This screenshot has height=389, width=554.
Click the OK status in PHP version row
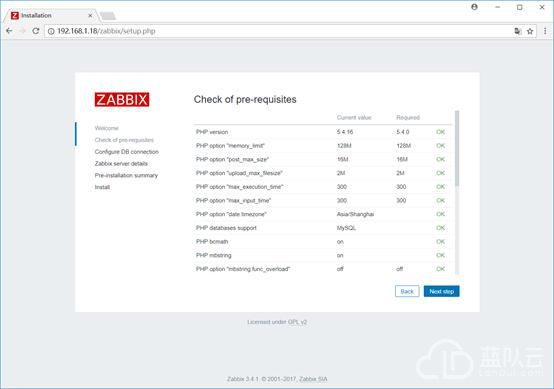[x=440, y=132]
